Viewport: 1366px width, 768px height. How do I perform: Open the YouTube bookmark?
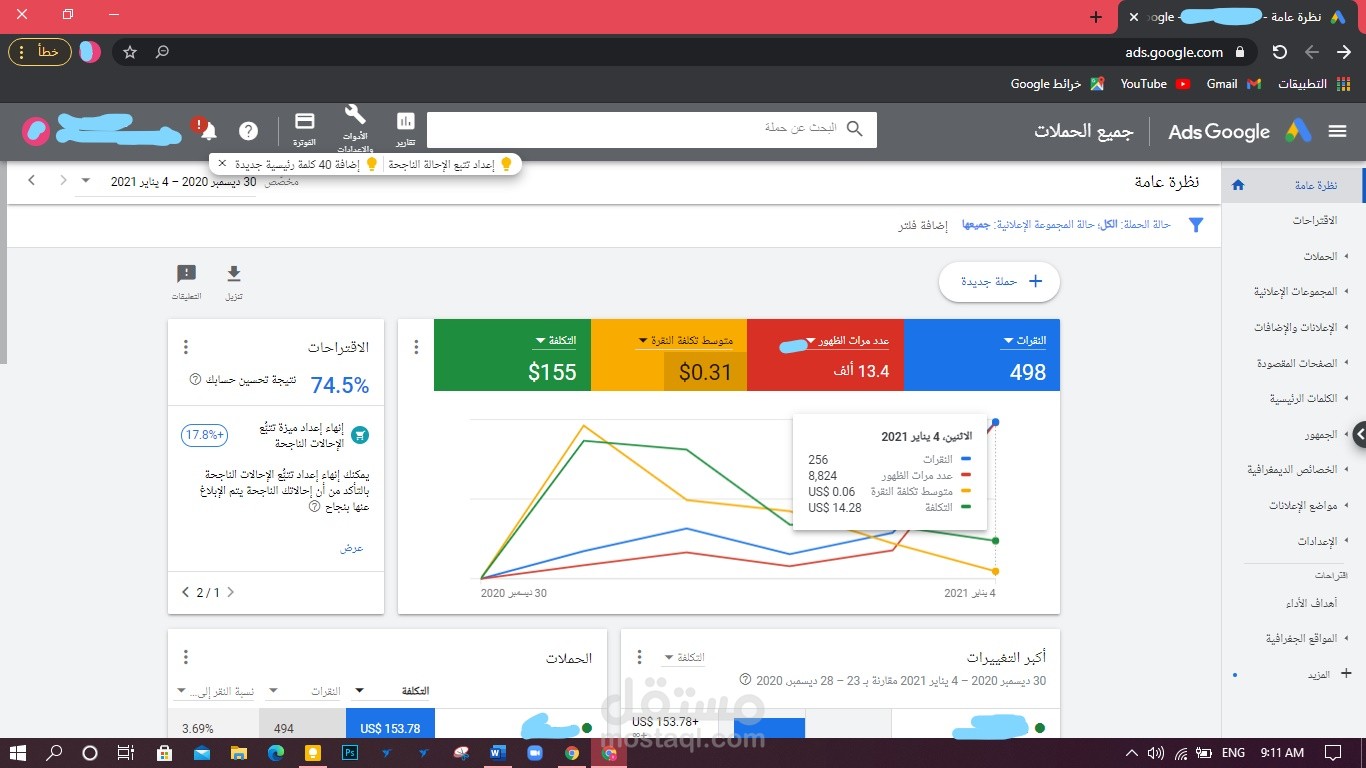1155,84
